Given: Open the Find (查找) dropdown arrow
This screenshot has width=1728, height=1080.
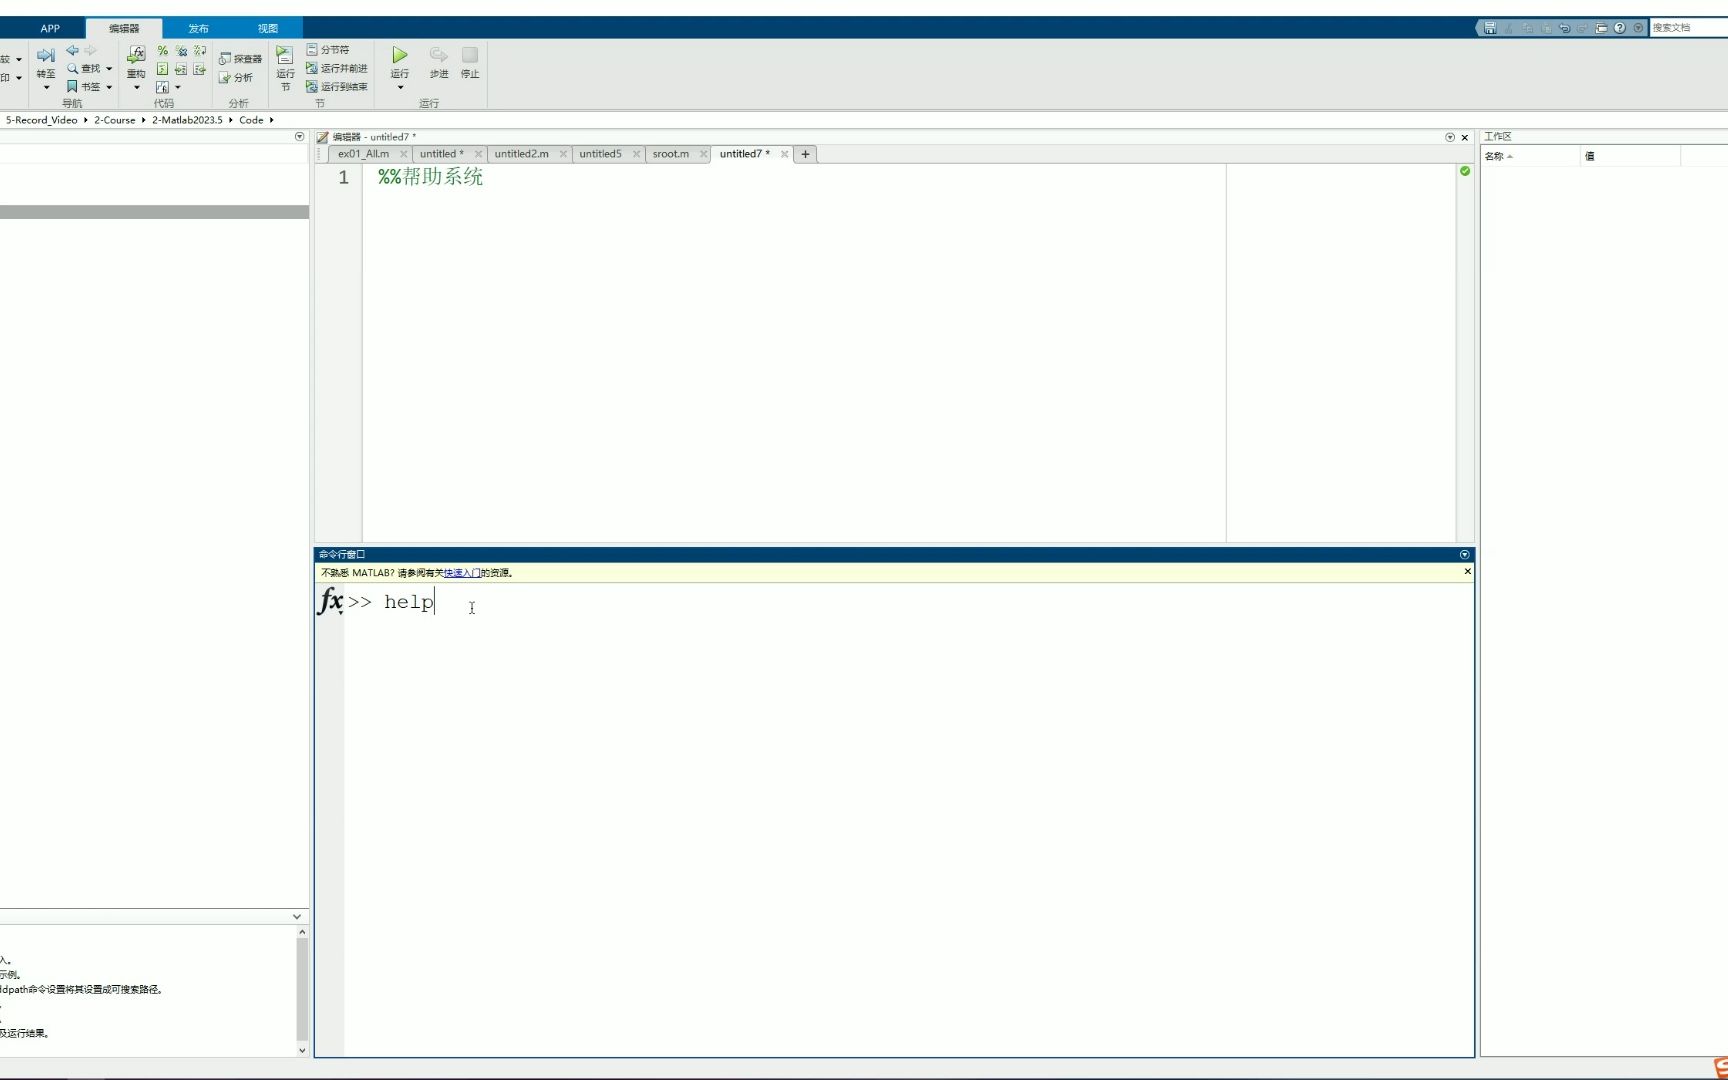Looking at the screenshot, I should [109, 69].
